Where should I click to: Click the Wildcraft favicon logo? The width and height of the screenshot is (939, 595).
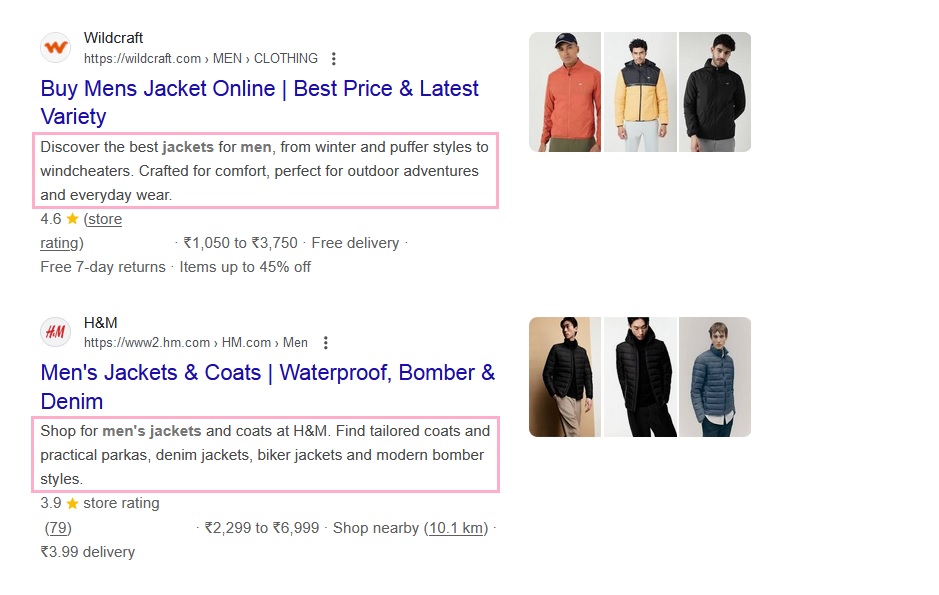click(56, 47)
